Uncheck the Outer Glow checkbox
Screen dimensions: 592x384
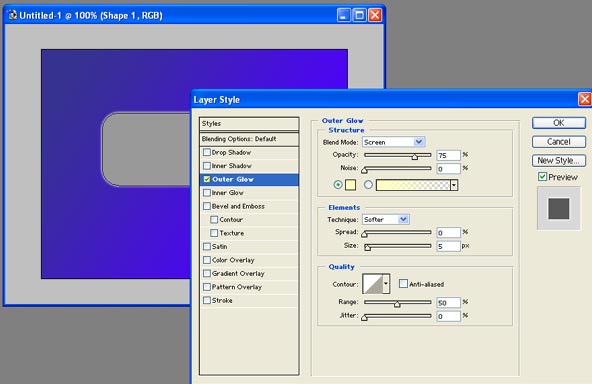pos(207,179)
